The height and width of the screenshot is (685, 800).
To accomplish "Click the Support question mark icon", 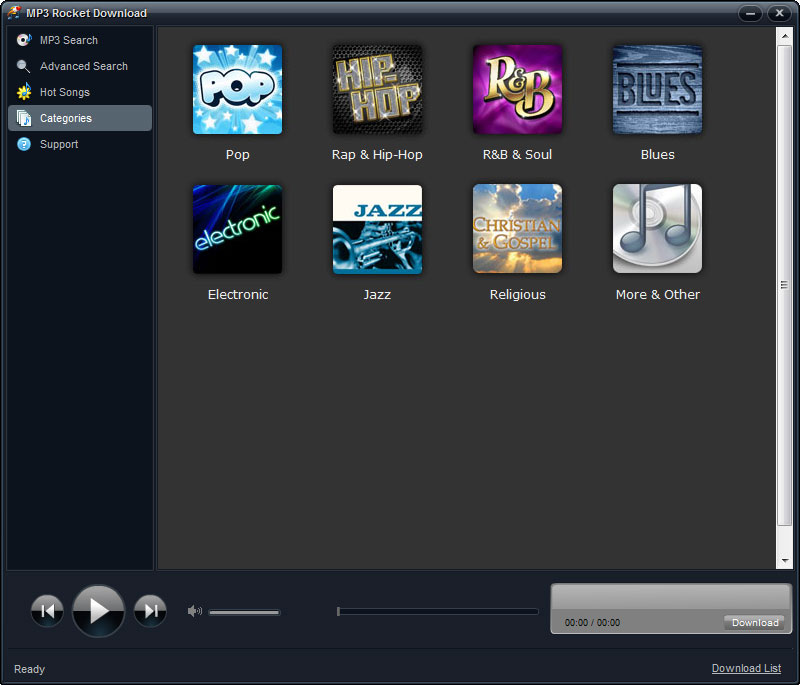I will [23, 144].
